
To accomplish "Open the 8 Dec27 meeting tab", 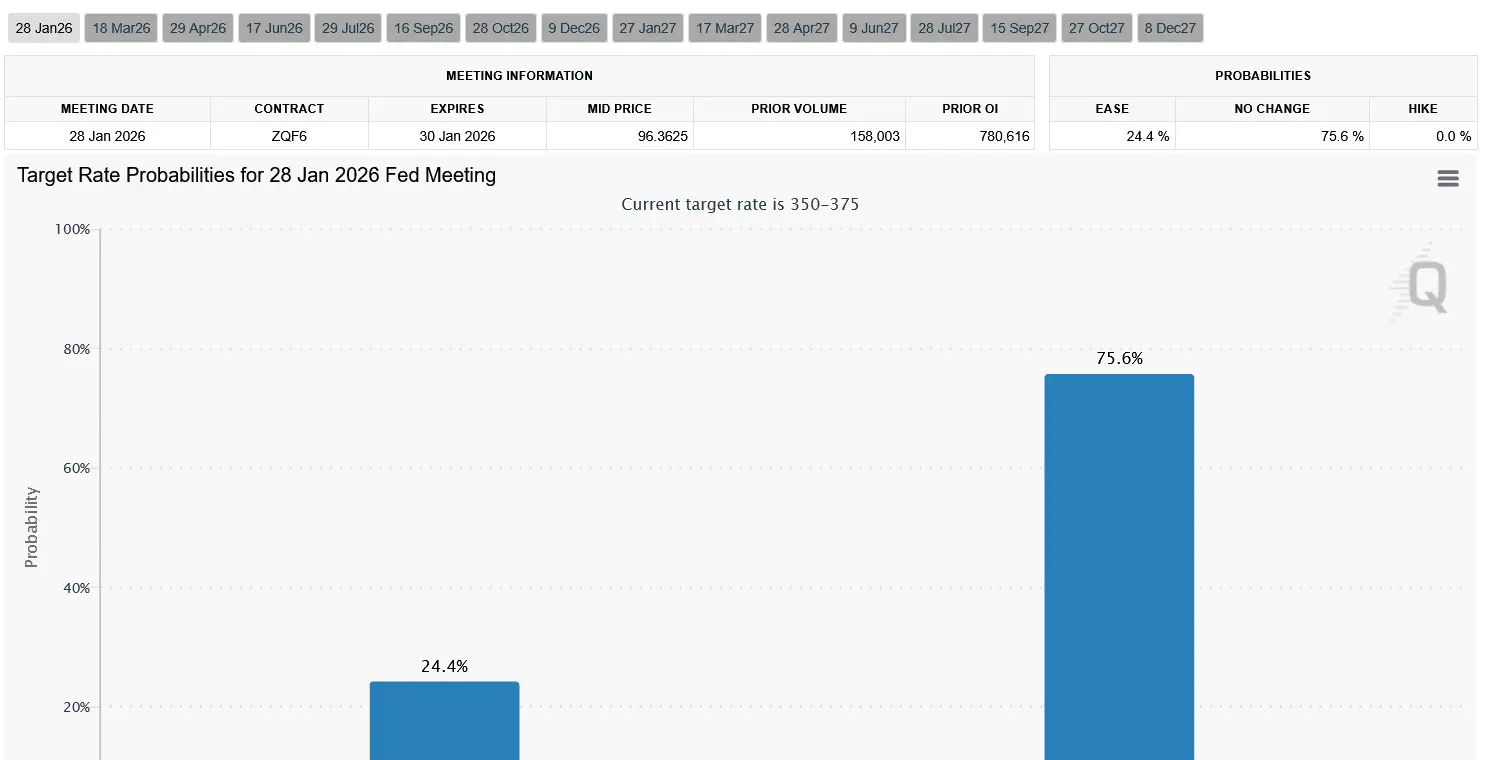I will pos(1170,27).
